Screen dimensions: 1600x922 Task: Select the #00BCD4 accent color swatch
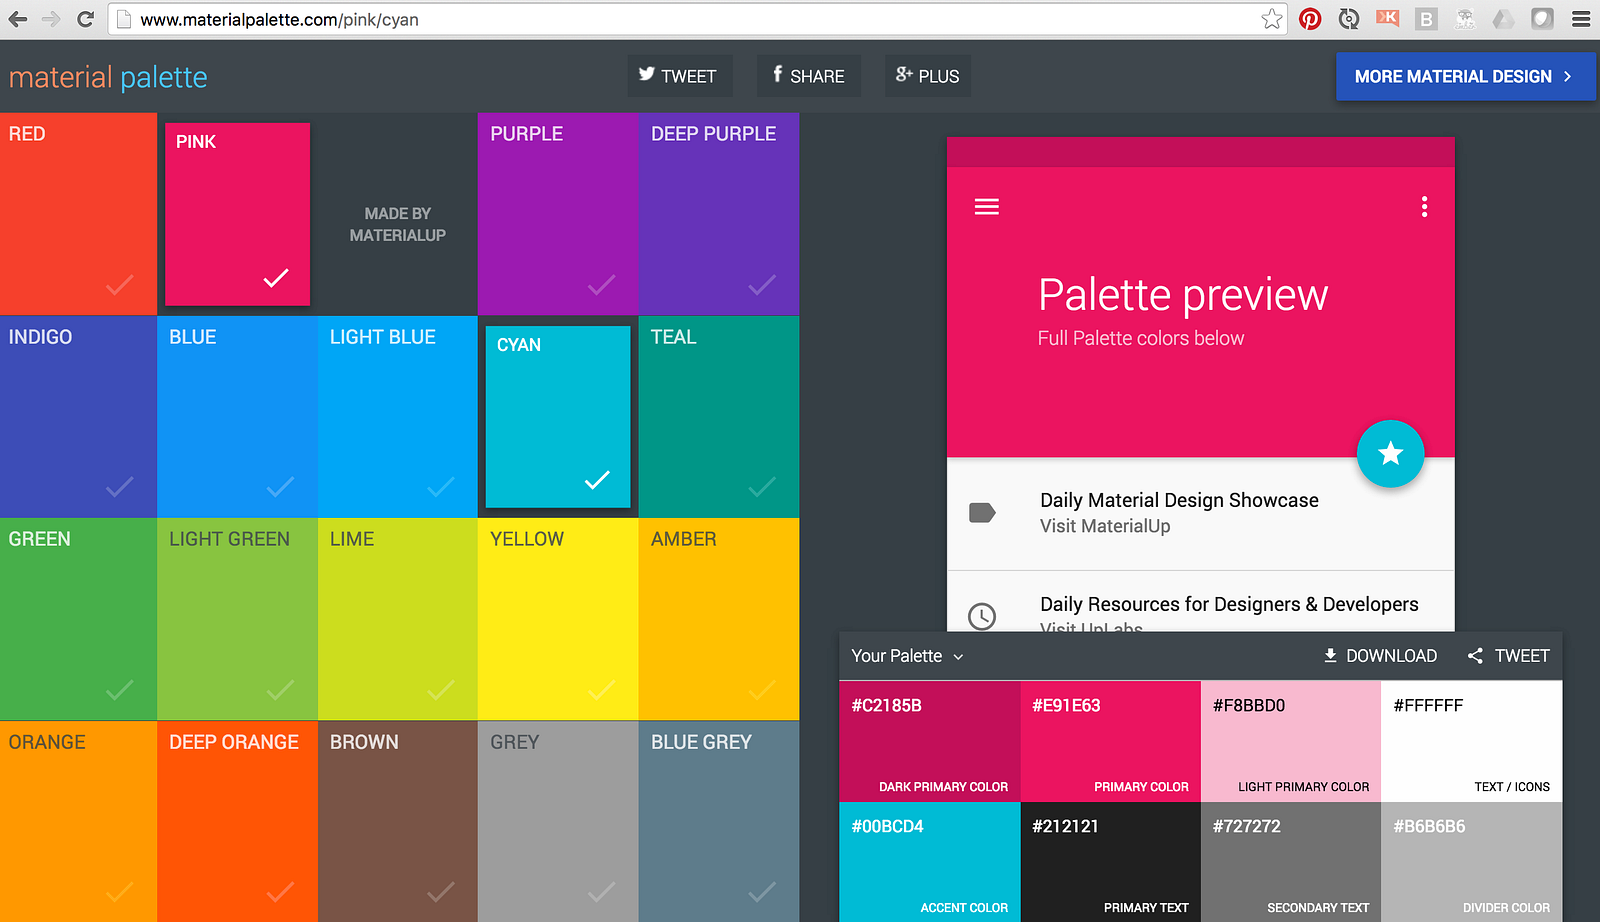point(930,862)
